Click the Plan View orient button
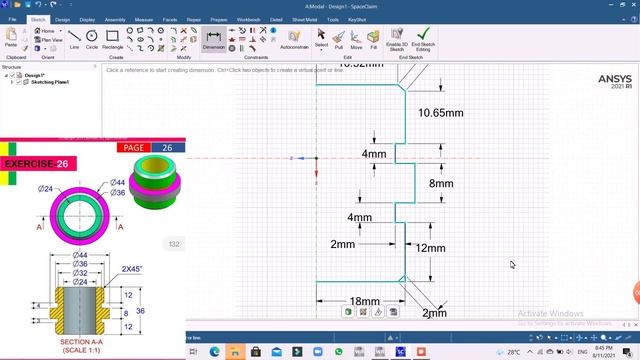 (x=48, y=40)
